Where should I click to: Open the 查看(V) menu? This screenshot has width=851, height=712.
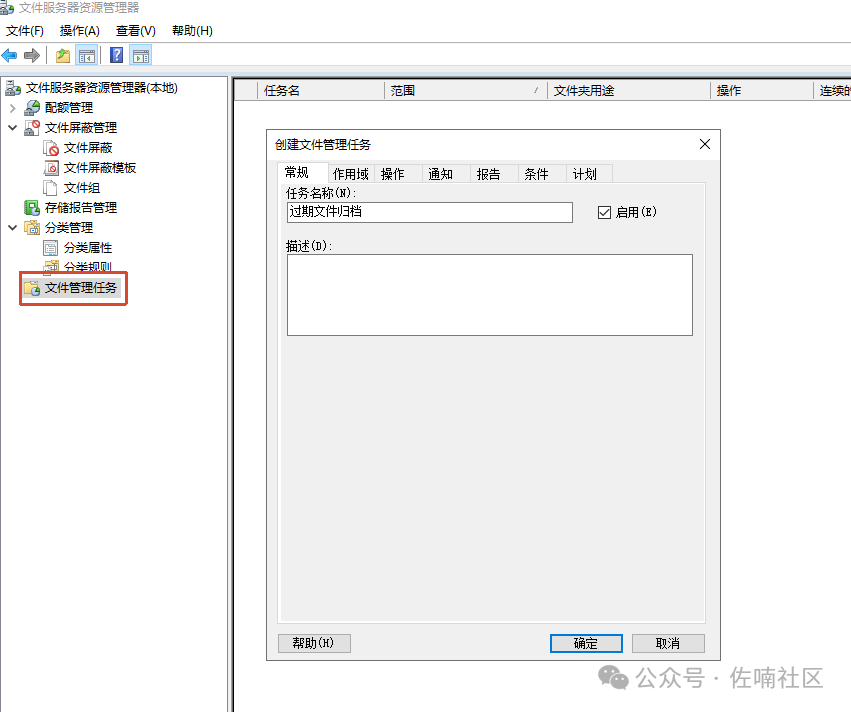click(136, 31)
